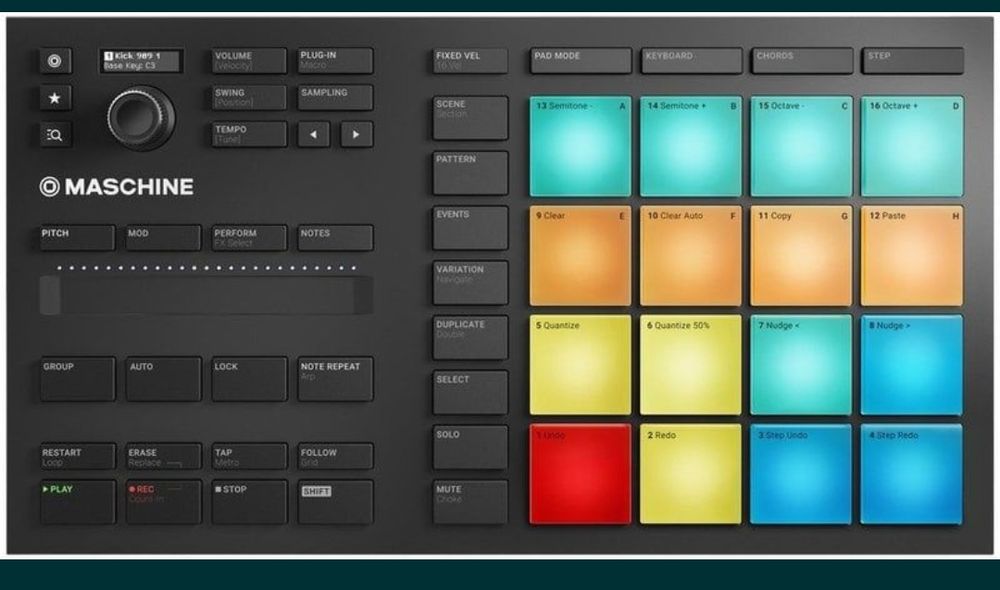Image resolution: width=1000 pixels, height=590 pixels.
Task: Switch to CHORDS mode
Action: (802, 61)
